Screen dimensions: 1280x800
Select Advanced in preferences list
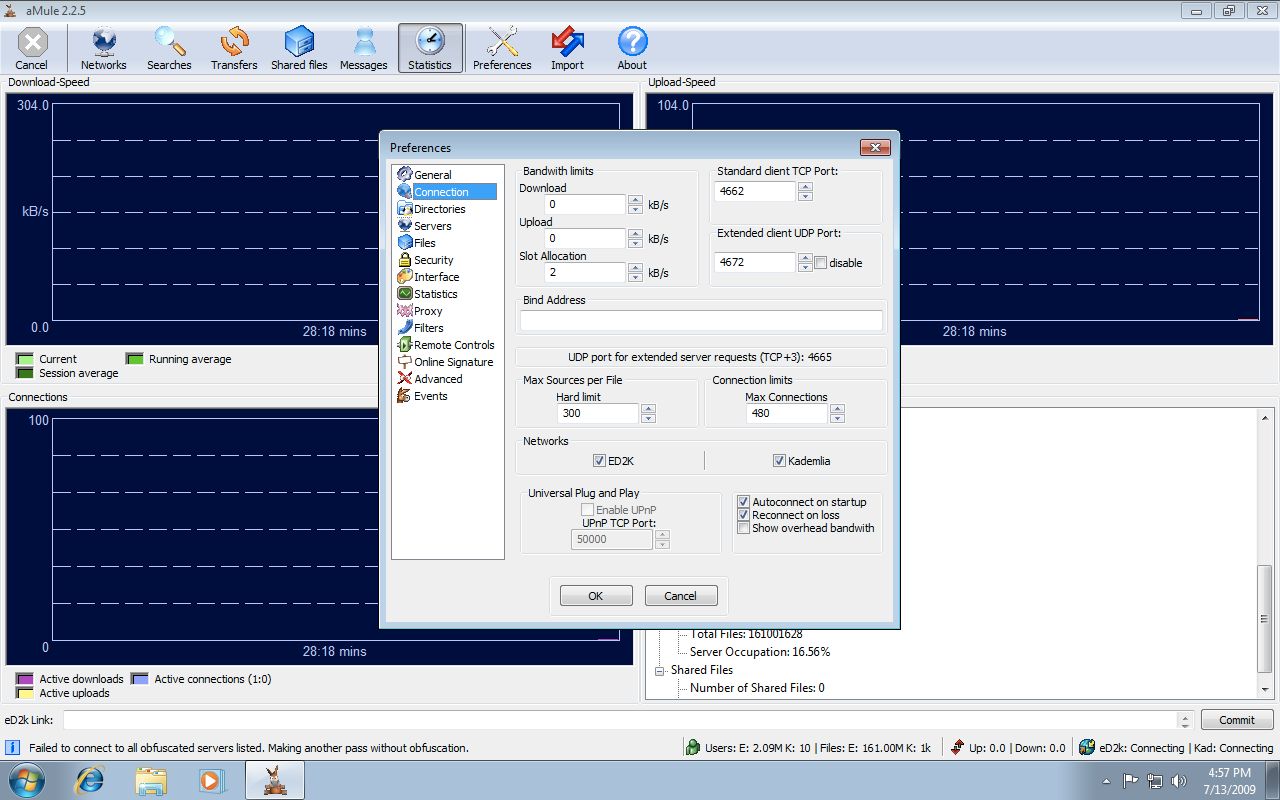(430, 379)
